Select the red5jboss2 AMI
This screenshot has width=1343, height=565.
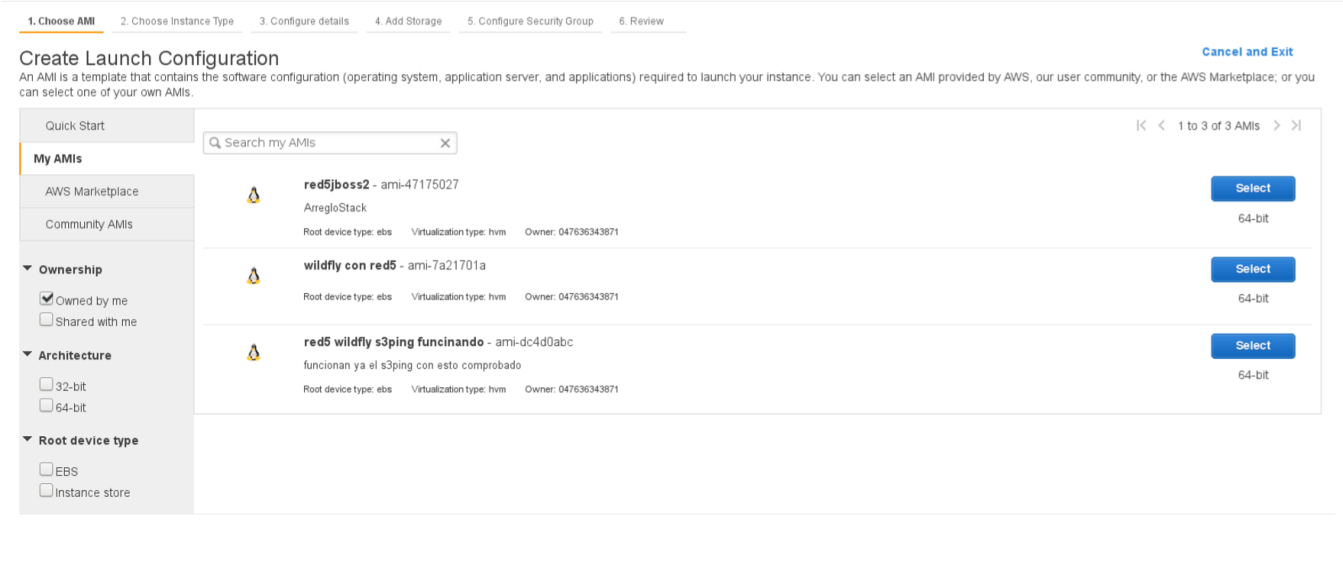coord(1252,188)
